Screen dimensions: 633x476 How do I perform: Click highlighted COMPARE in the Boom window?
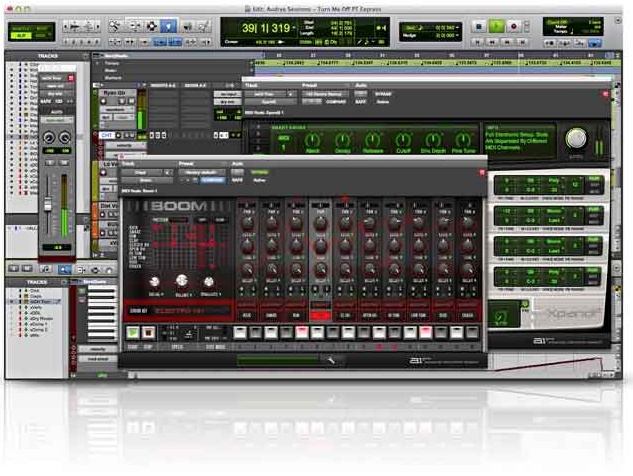tap(213, 180)
